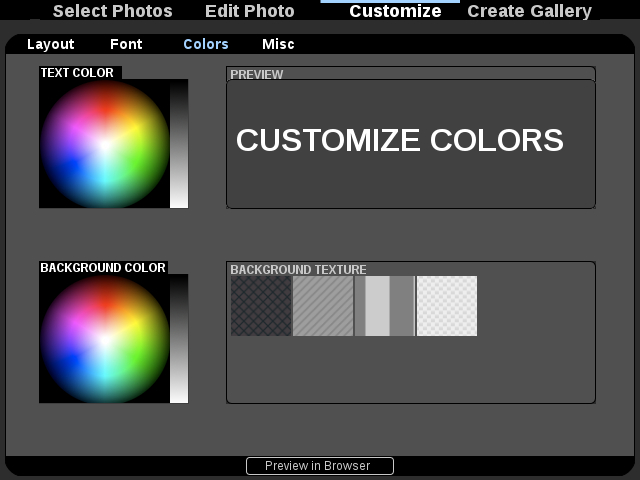Viewport: 640px width, 480px height.
Task: Choose the dark crosshatch background texture
Action: point(261,306)
